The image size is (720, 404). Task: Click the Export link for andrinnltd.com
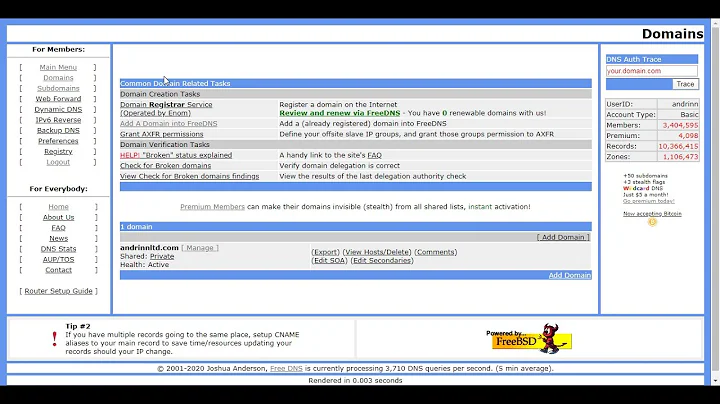[326, 252]
